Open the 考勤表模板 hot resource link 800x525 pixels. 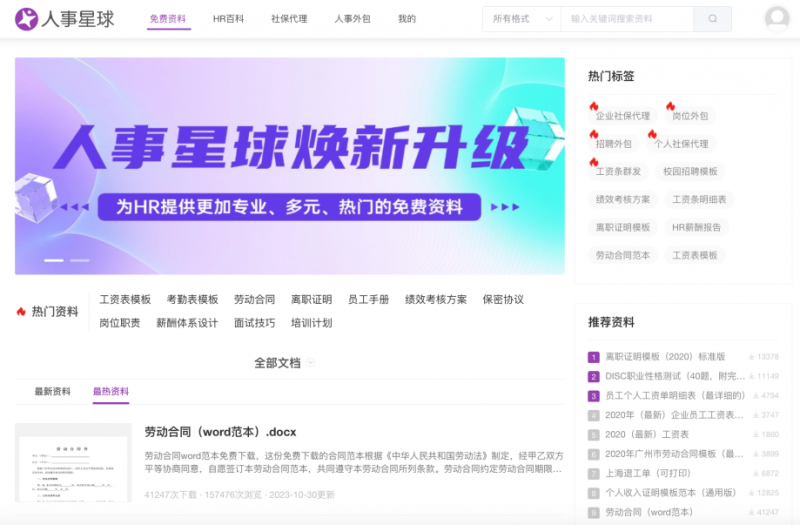tap(192, 299)
